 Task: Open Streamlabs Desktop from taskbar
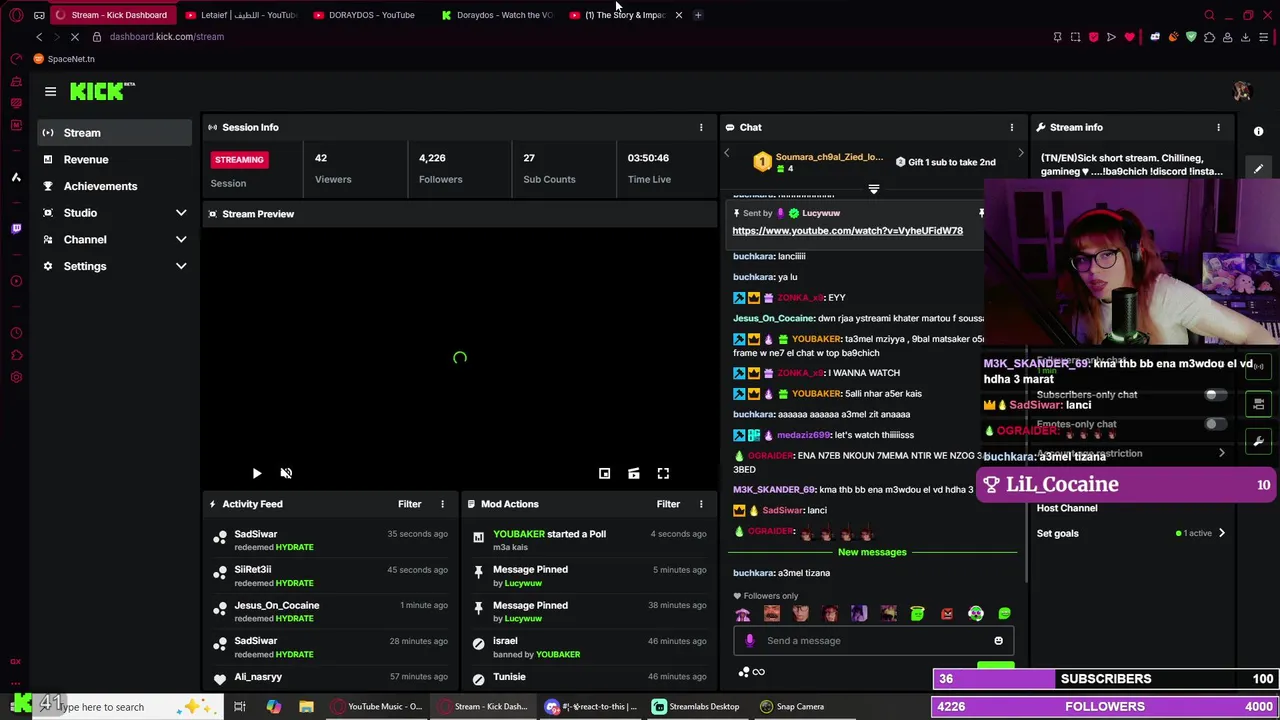pos(695,707)
